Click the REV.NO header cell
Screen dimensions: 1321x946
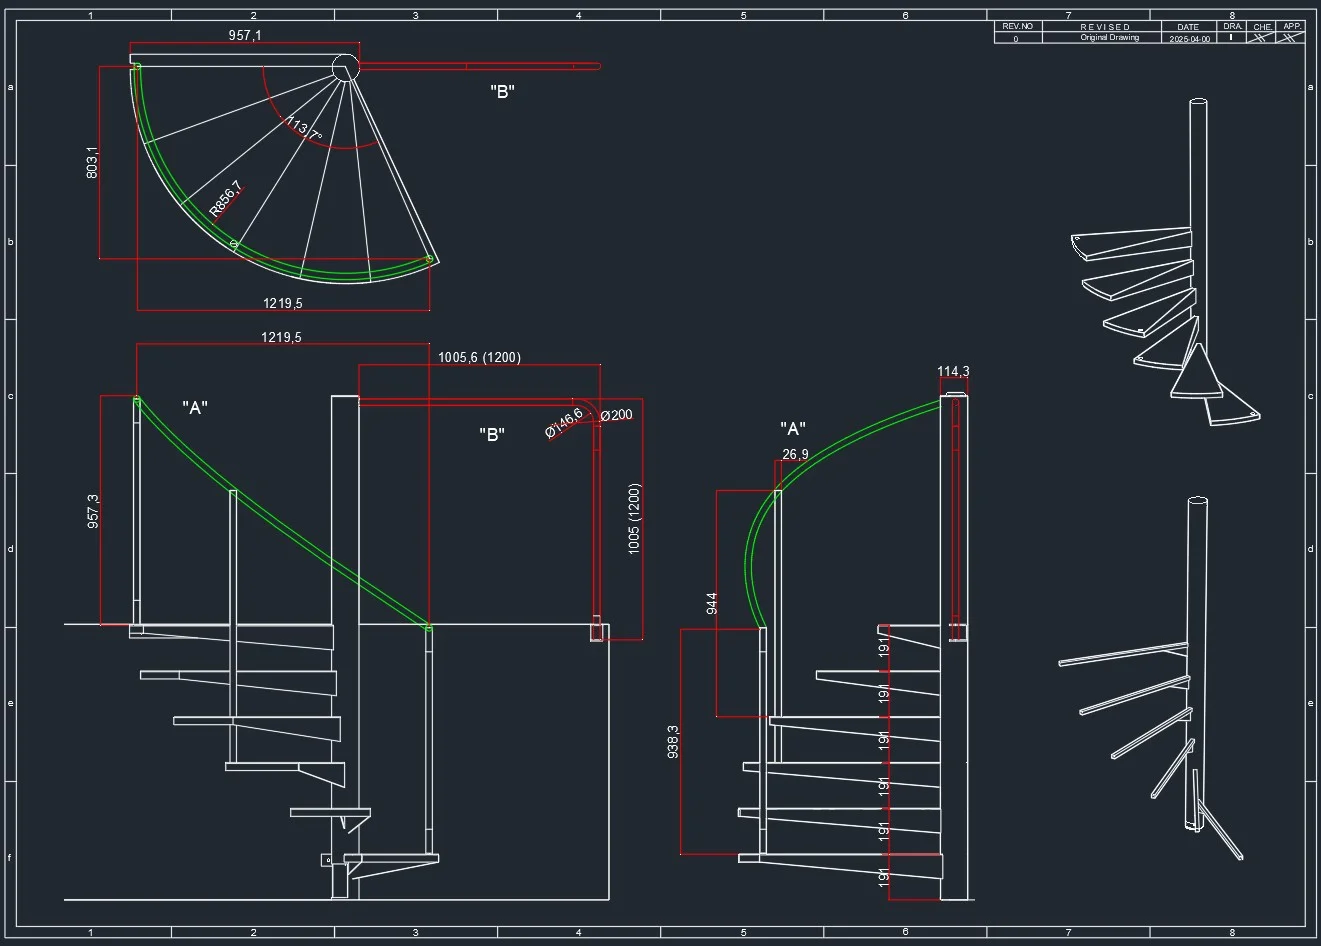pos(1018,27)
